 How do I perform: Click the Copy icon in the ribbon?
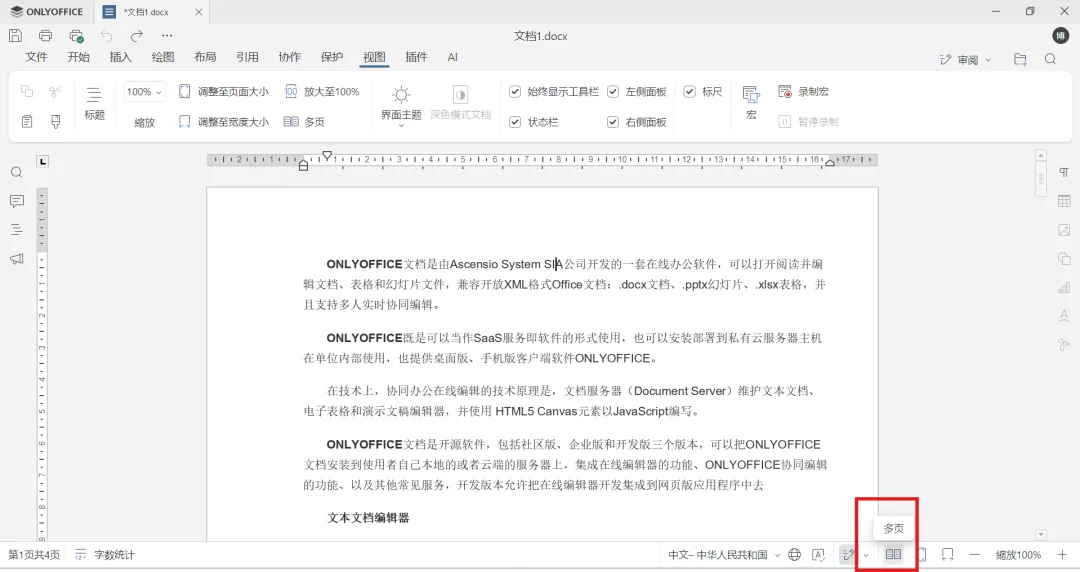27,92
